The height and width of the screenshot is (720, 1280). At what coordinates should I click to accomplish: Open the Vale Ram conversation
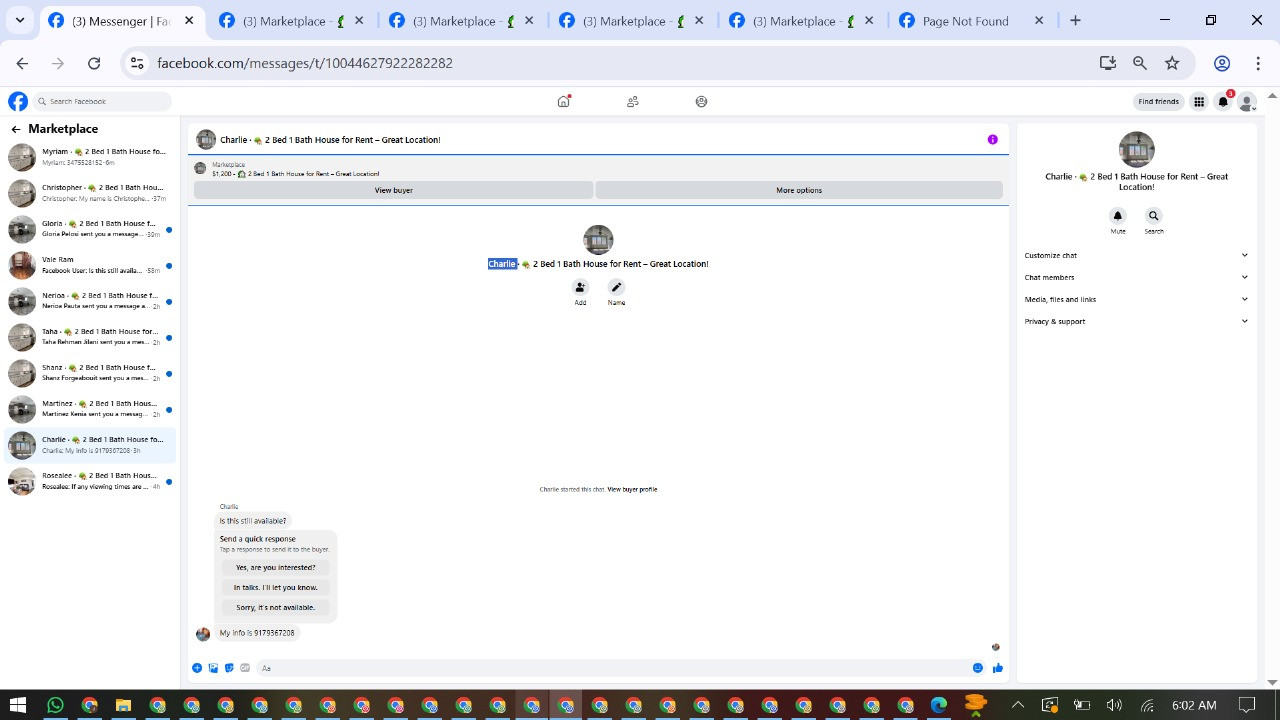point(90,265)
